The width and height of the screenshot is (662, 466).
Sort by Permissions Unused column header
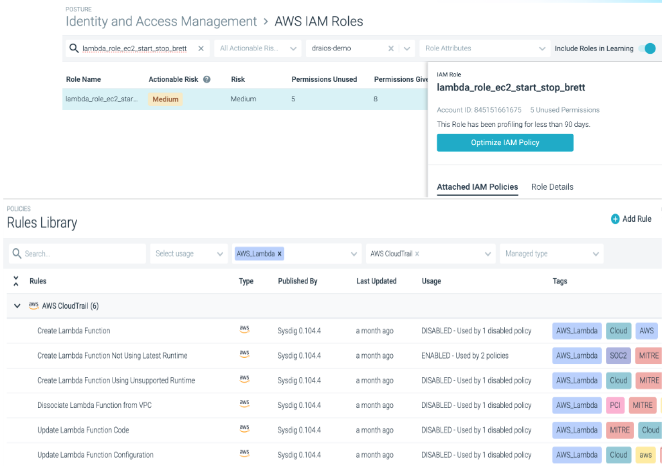click(324, 79)
